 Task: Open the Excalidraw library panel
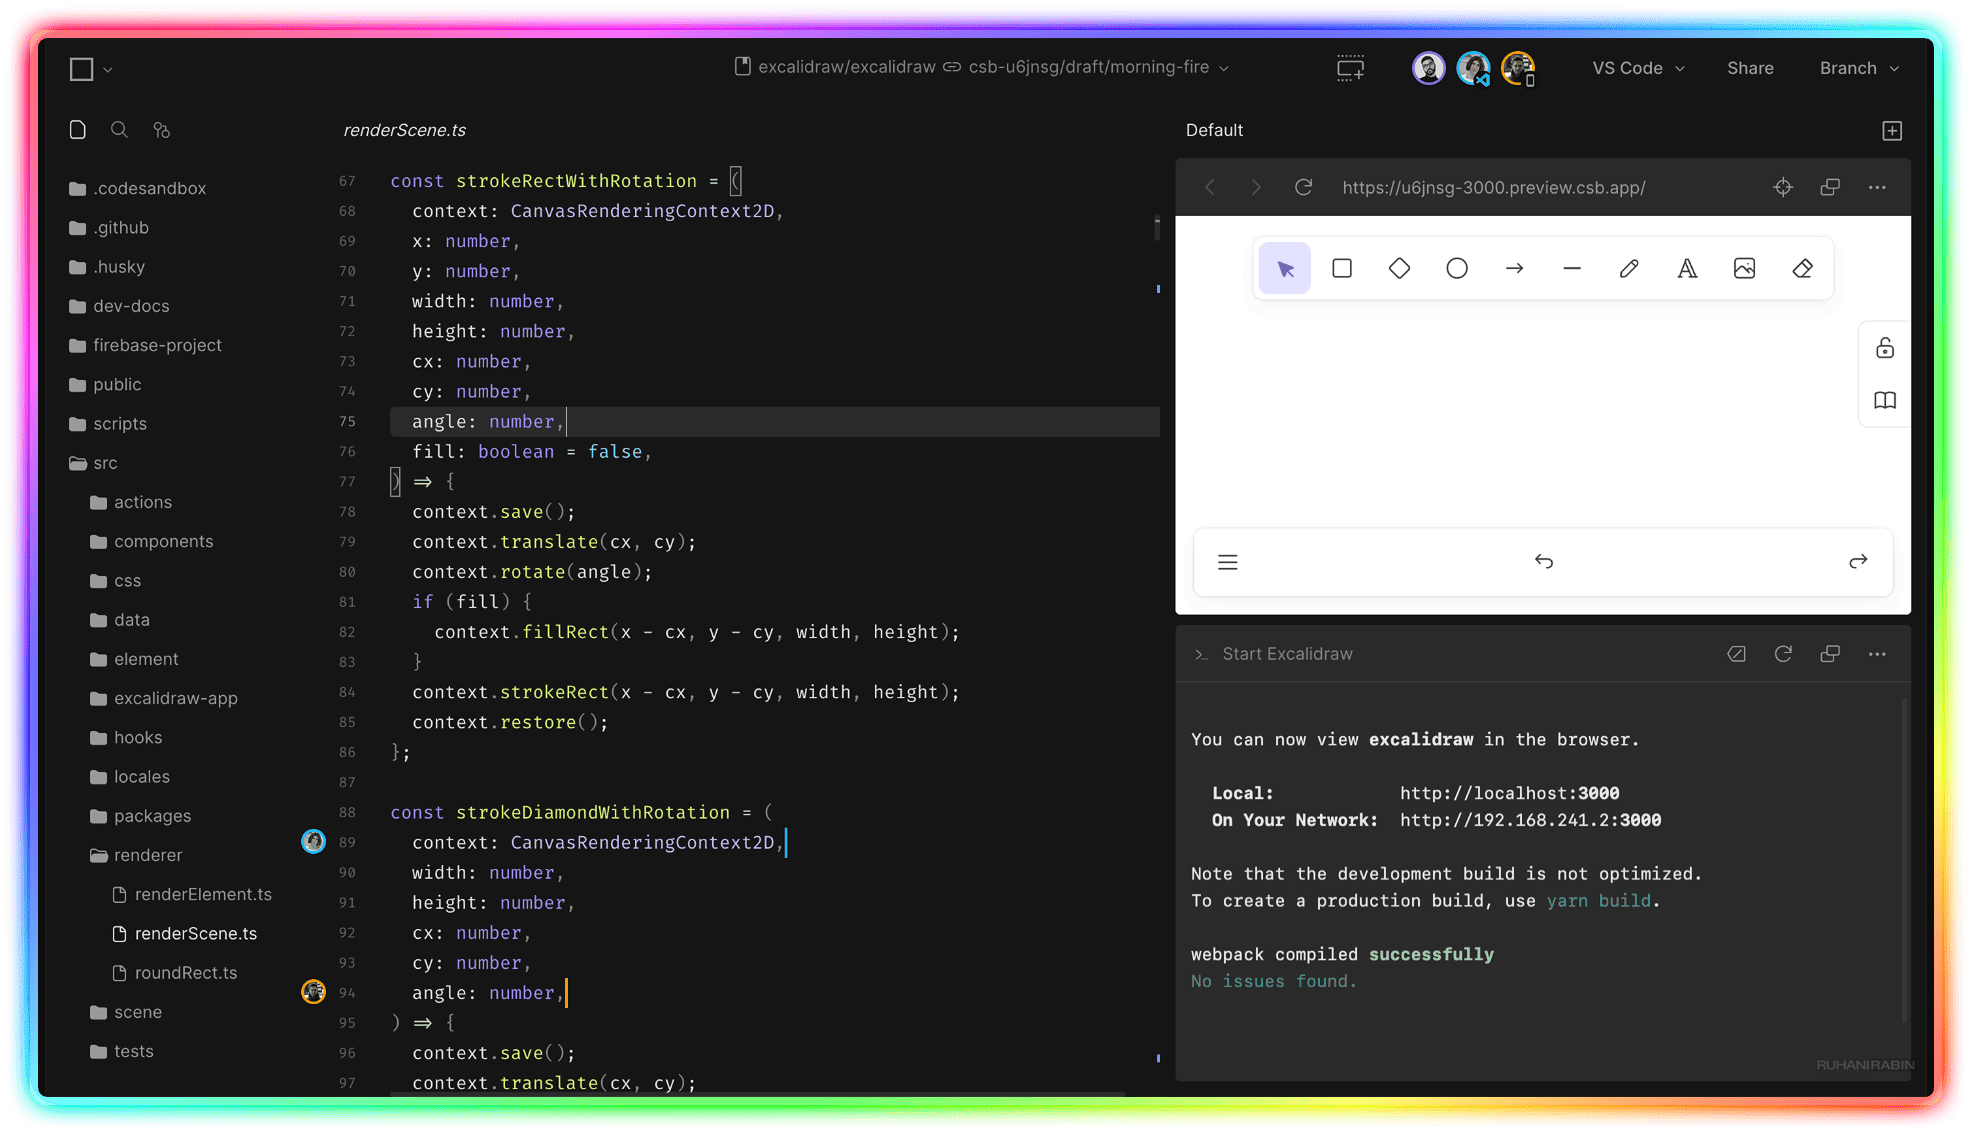coord(1885,400)
